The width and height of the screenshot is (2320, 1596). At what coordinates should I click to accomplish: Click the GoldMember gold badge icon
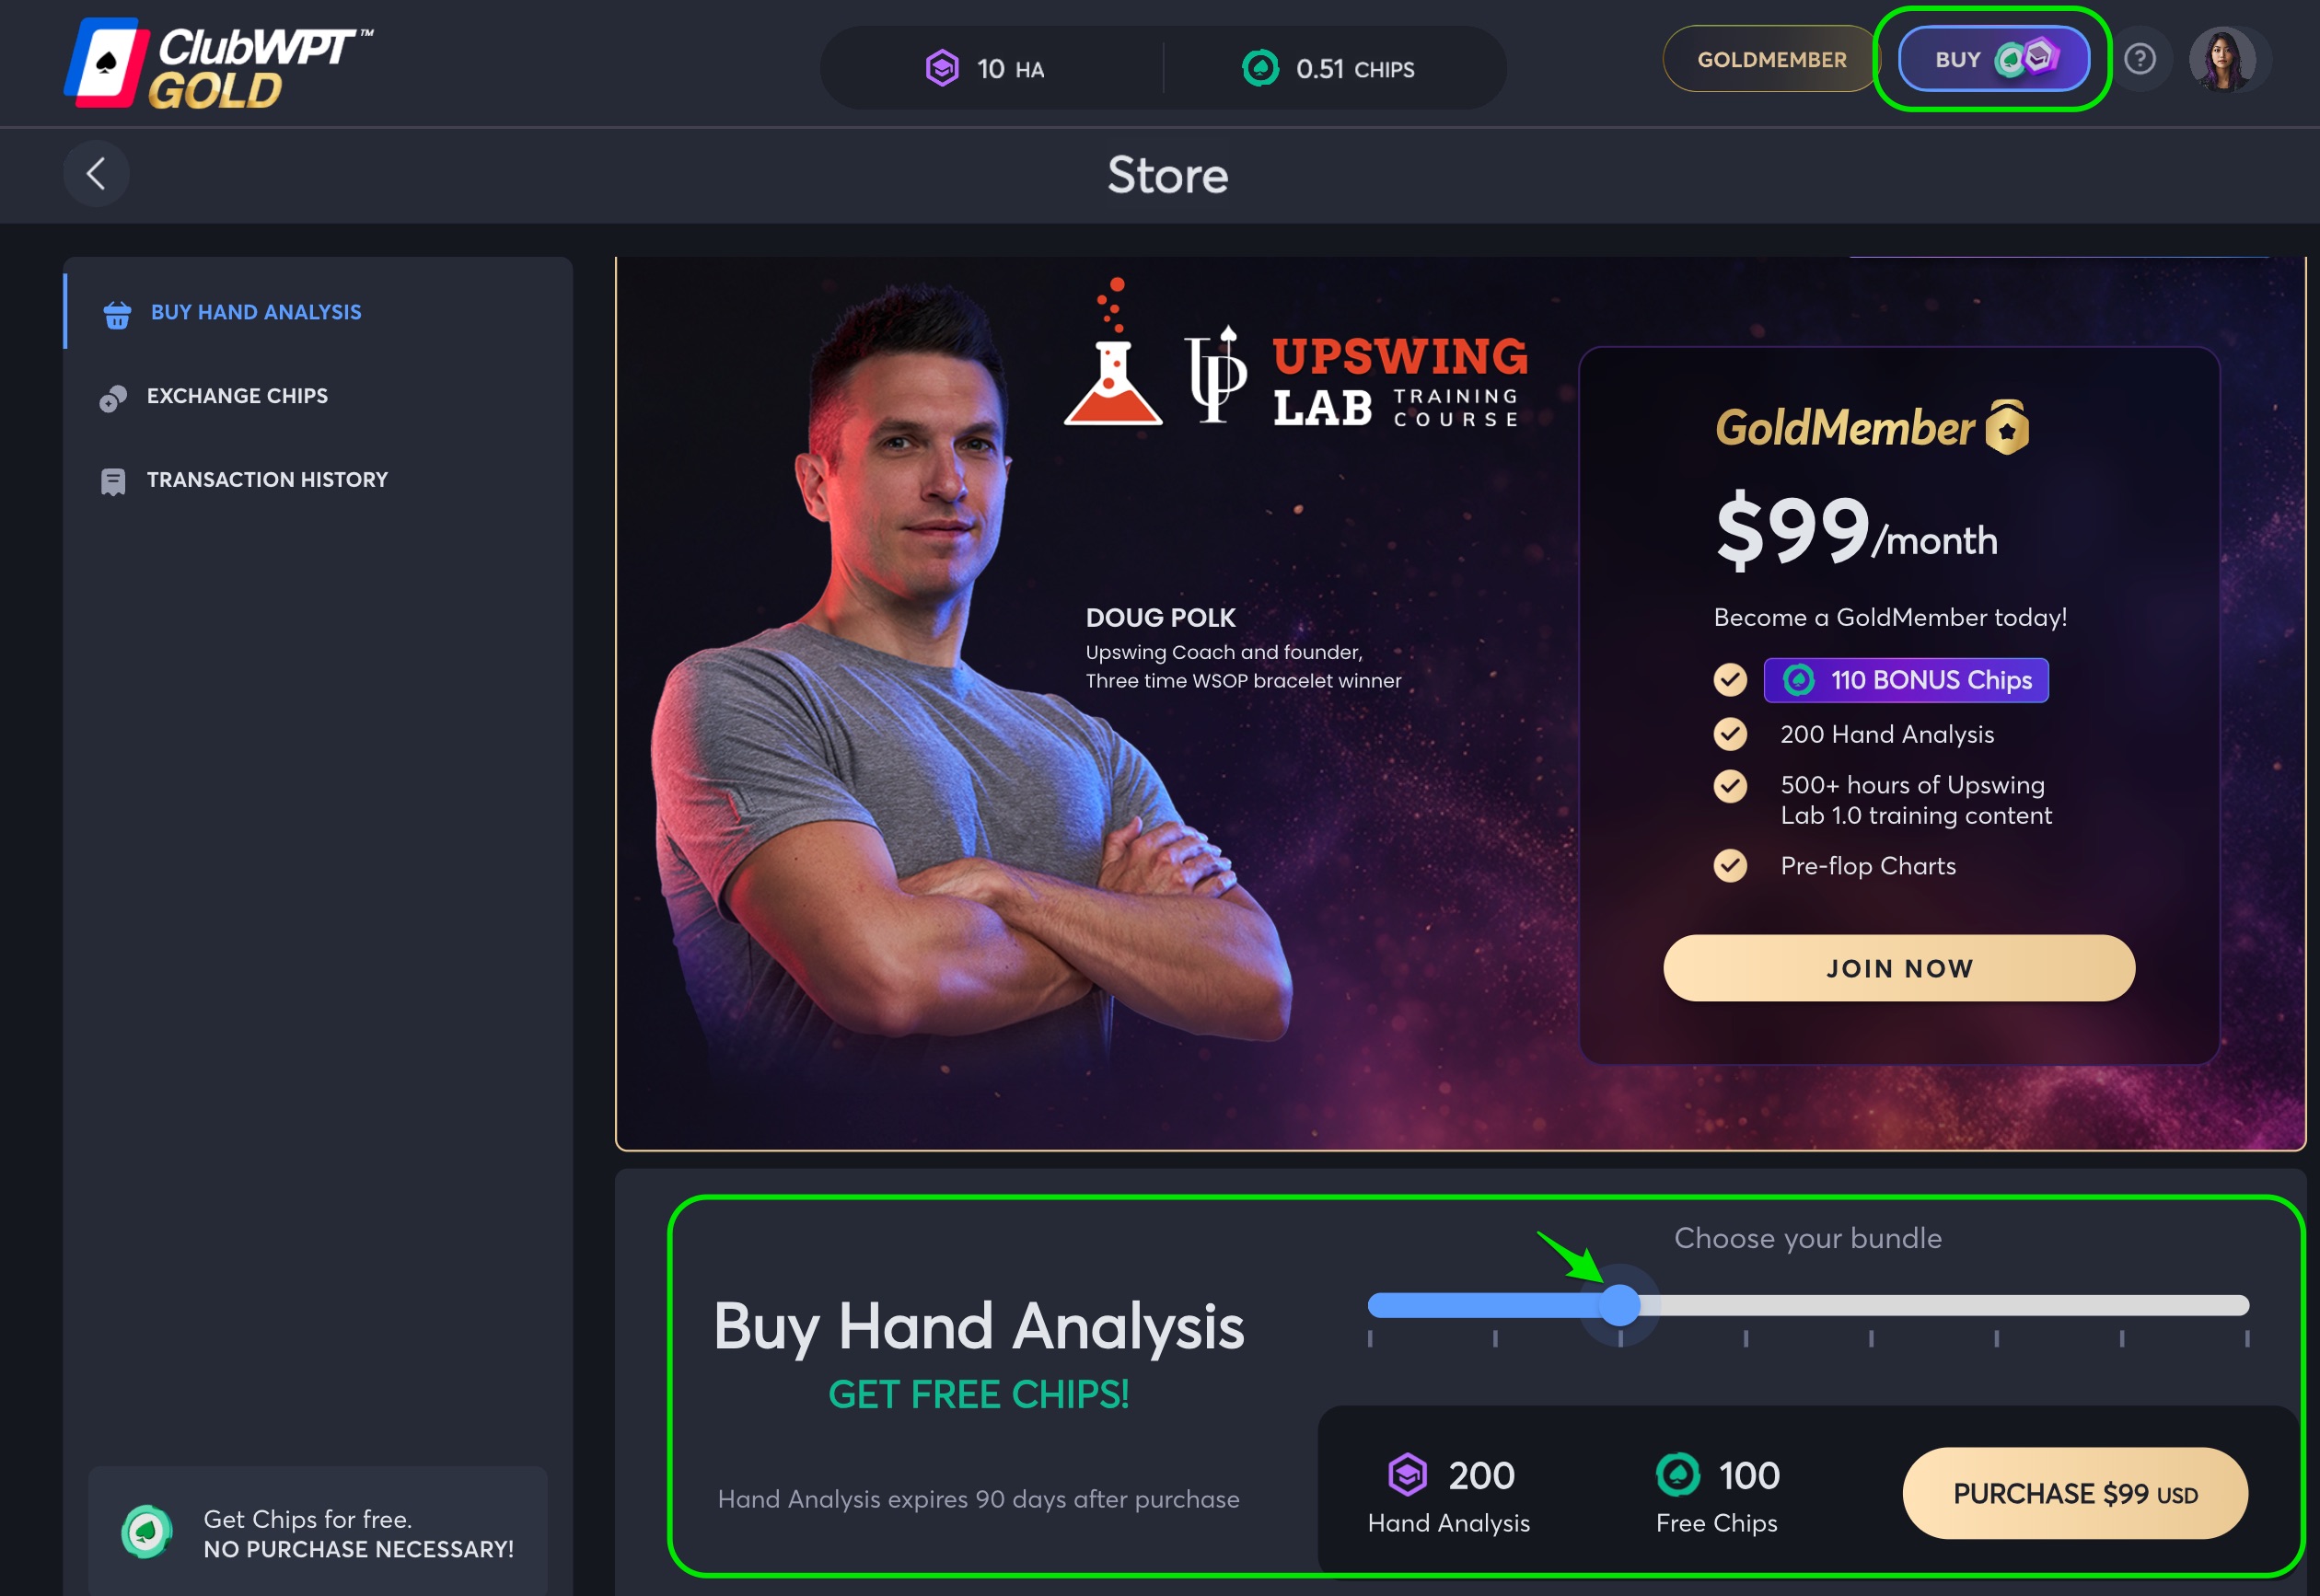point(2007,428)
